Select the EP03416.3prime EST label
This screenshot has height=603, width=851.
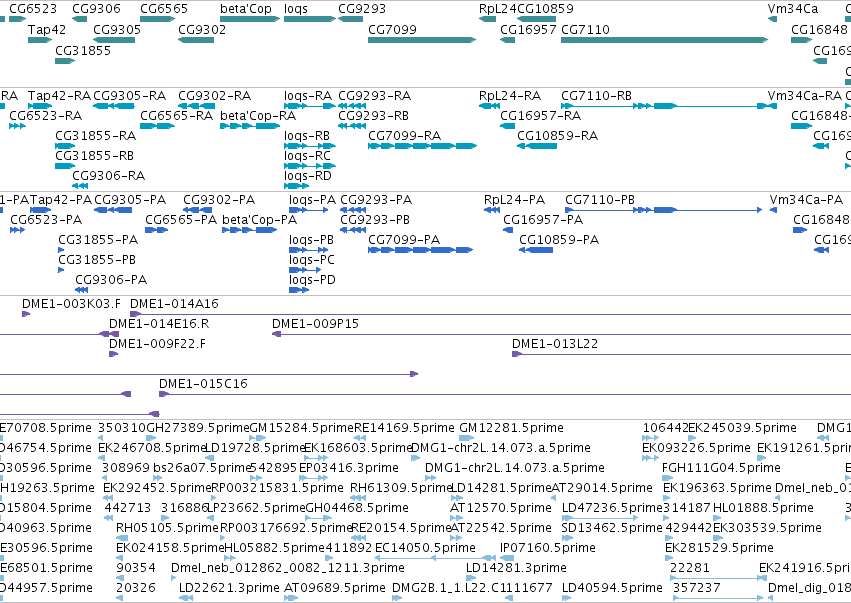pos(348,468)
